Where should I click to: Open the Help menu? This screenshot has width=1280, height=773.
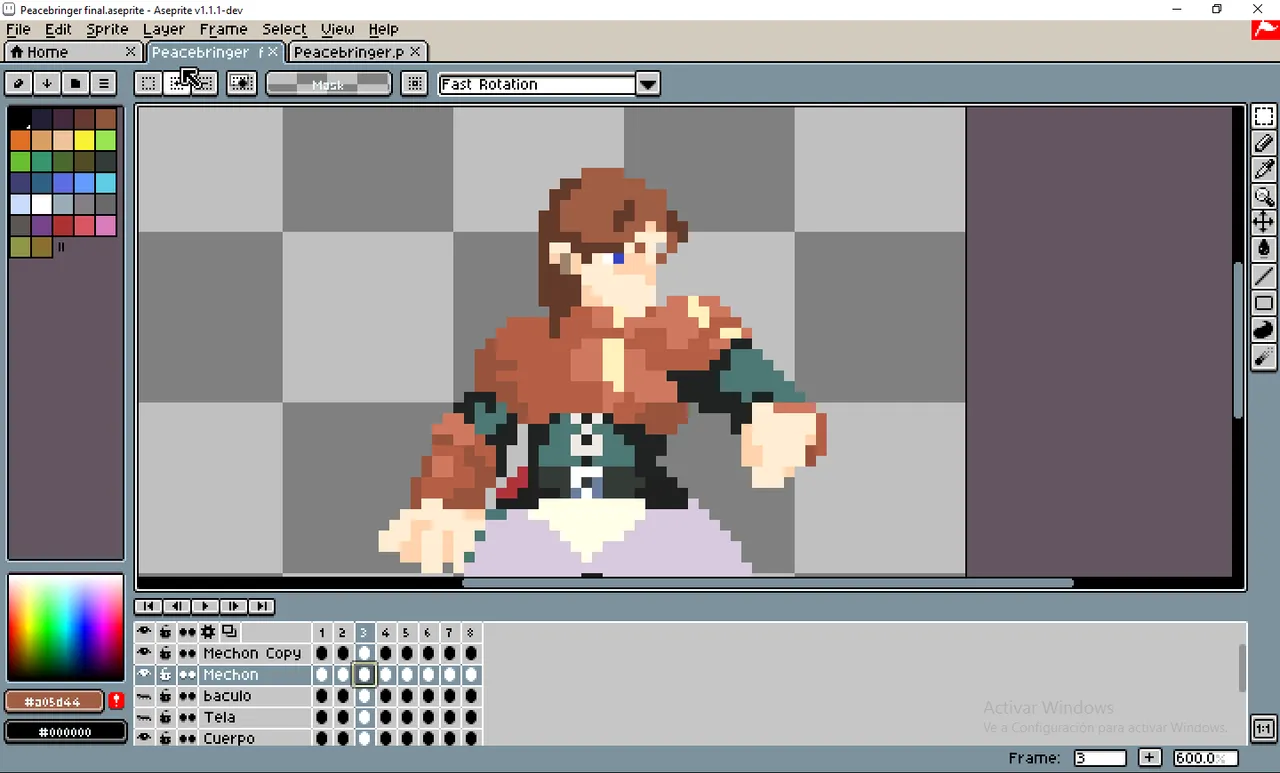[x=383, y=29]
